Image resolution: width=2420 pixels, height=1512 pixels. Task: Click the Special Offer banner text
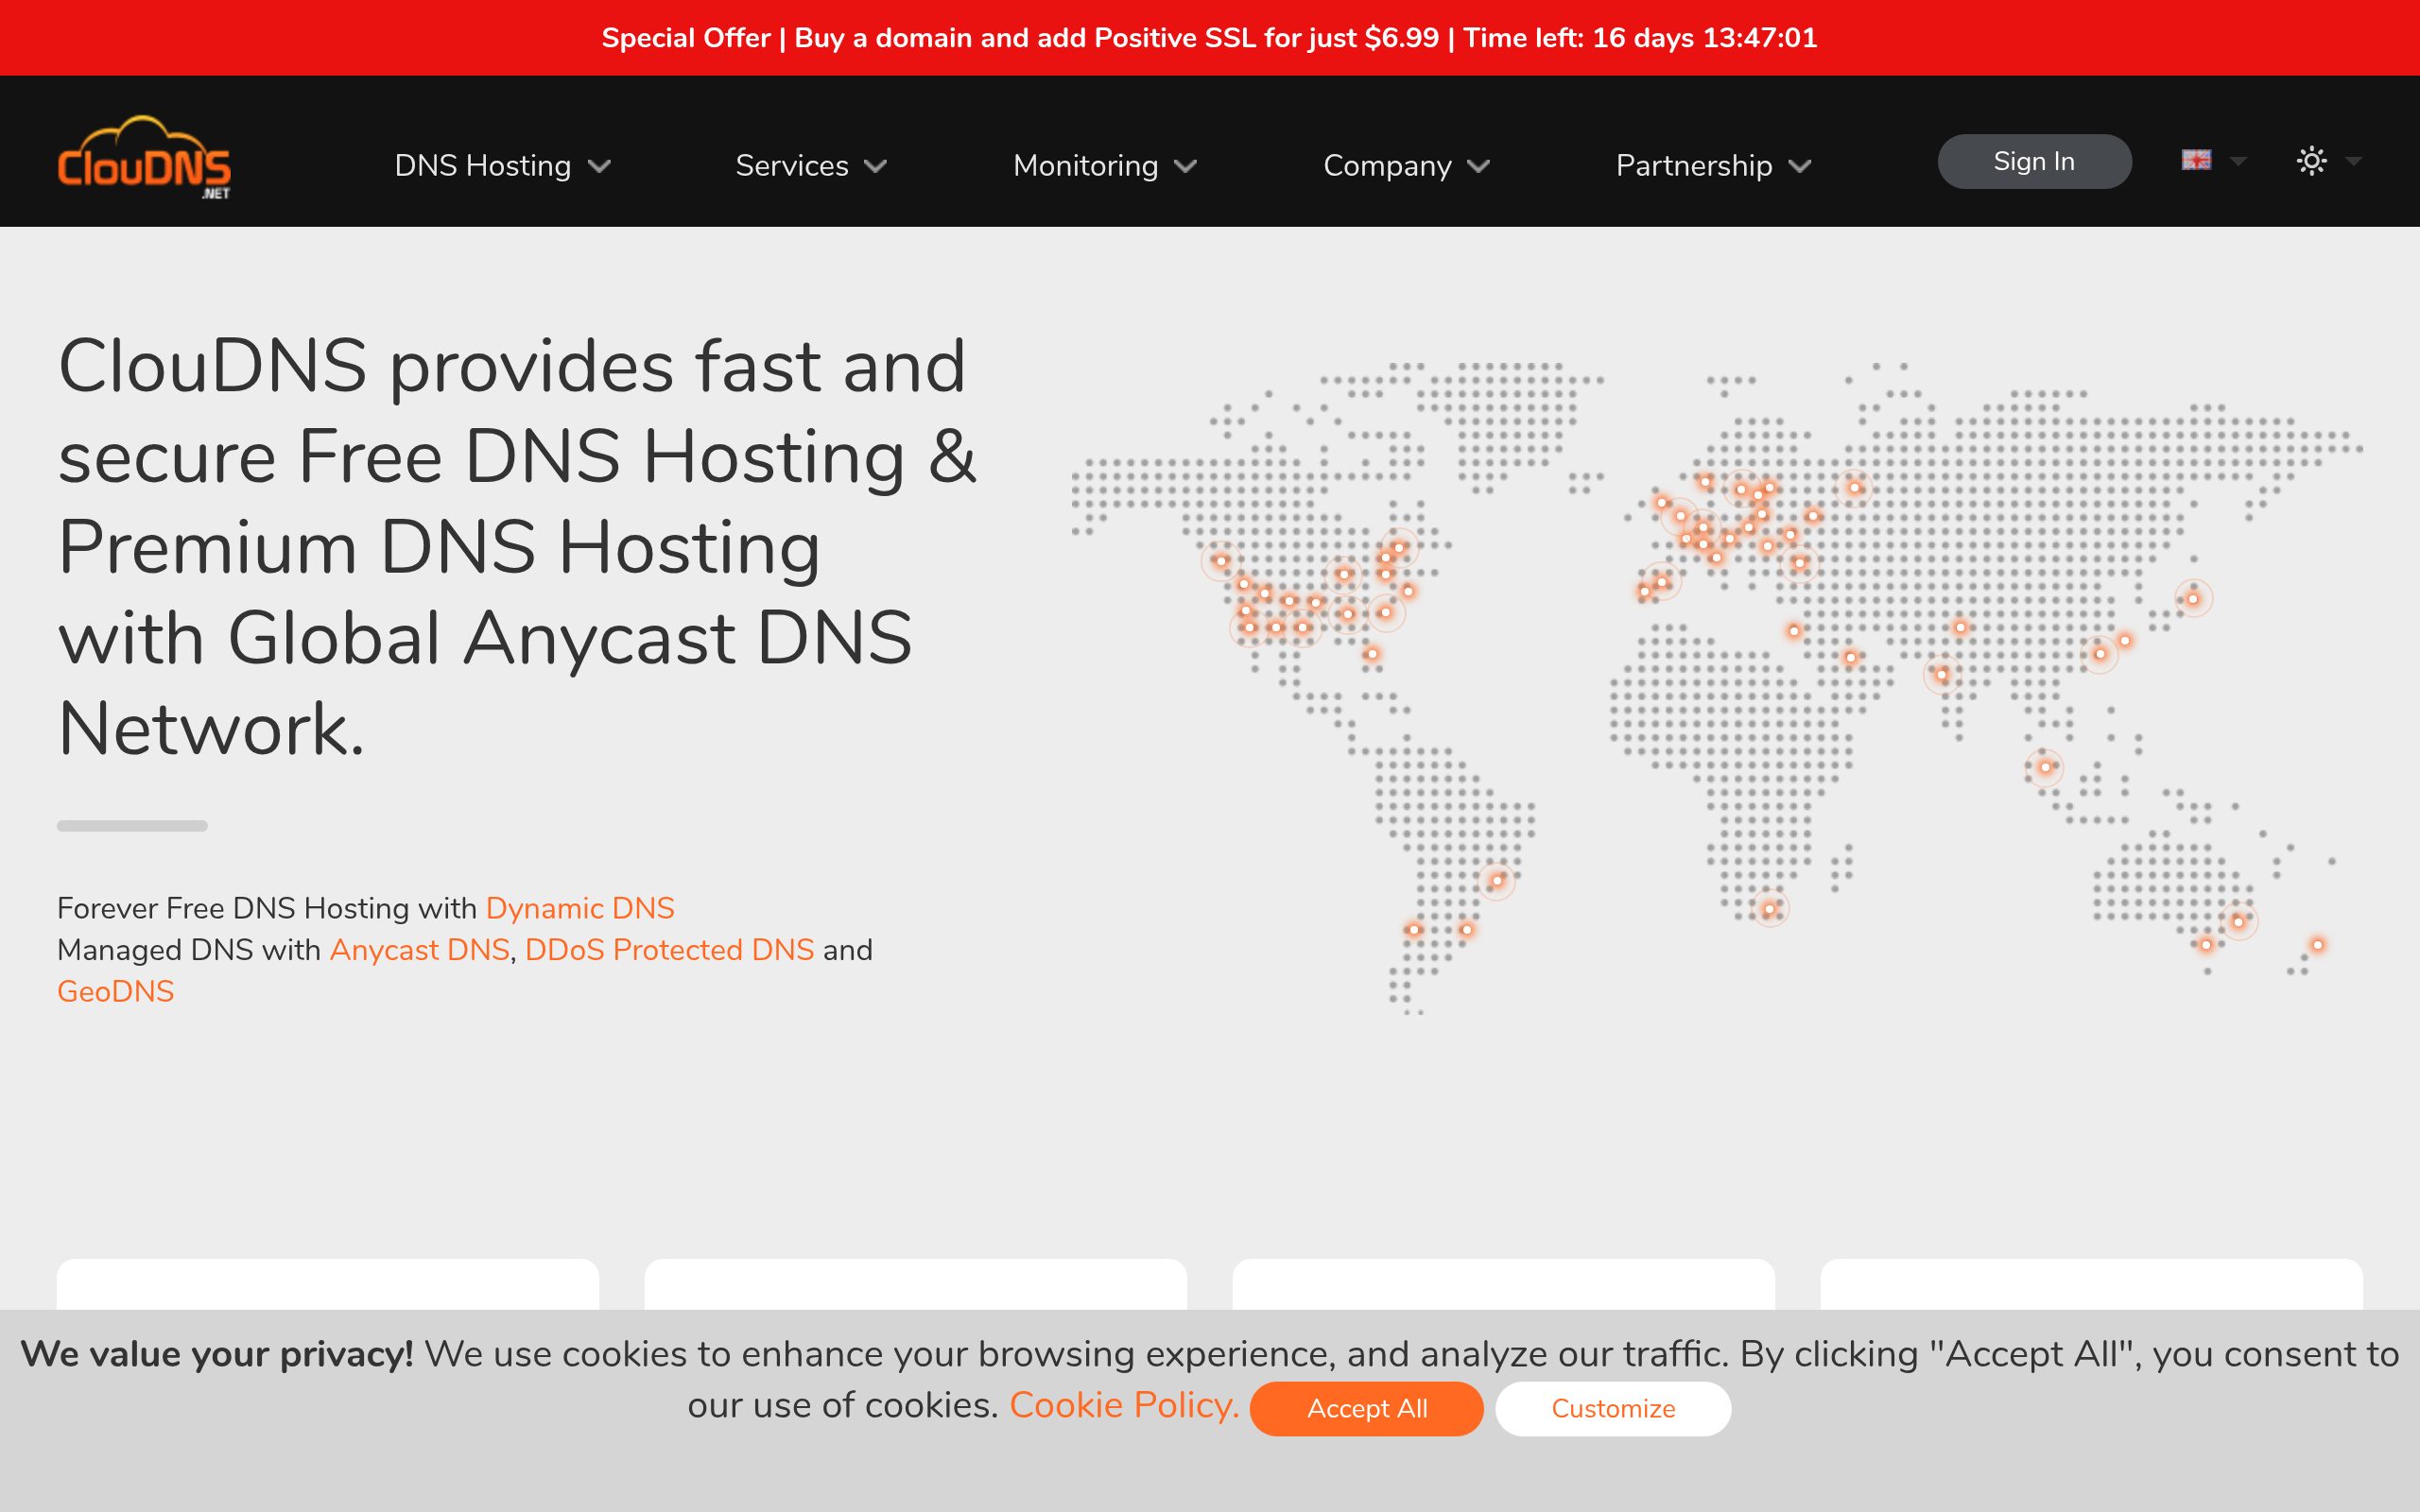pyautogui.click(x=1210, y=38)
